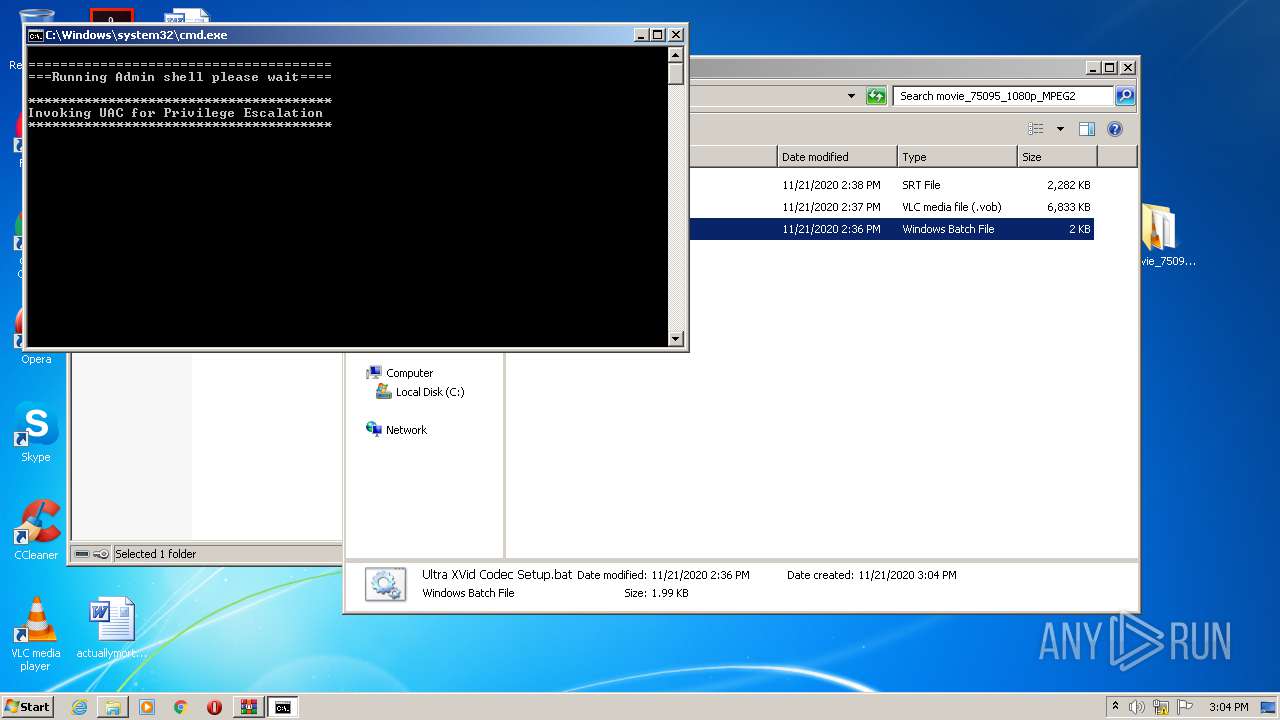Open the Explorer address bar history dropdown
The image size is (1280, 720).
tap(851, 96)
